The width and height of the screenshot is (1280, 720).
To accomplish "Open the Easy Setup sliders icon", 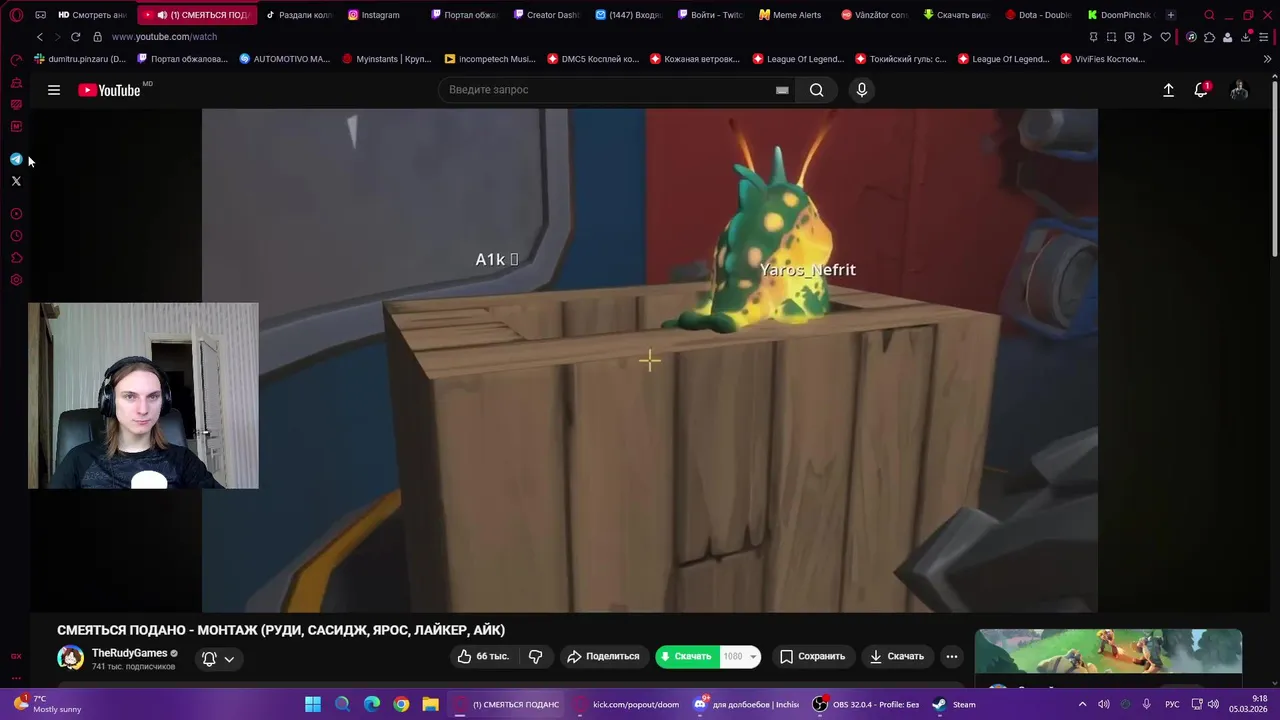I will click(x=1266, y=37).
